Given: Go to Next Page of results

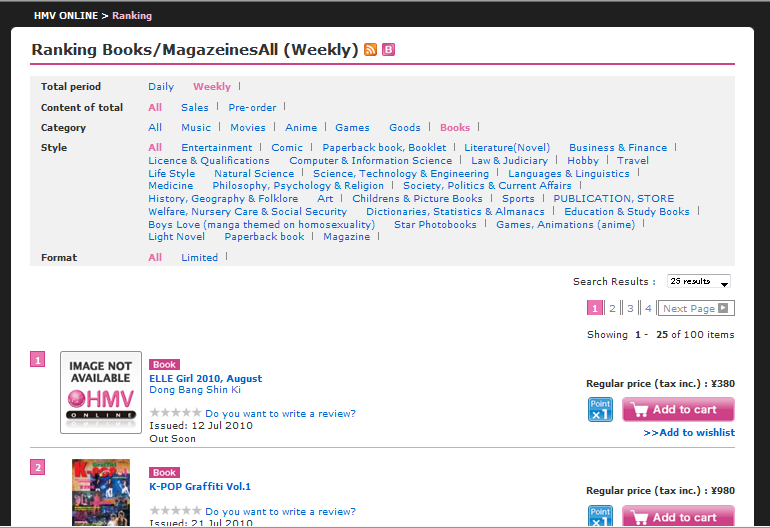Looking at the screenshot, I should [696, 308].
